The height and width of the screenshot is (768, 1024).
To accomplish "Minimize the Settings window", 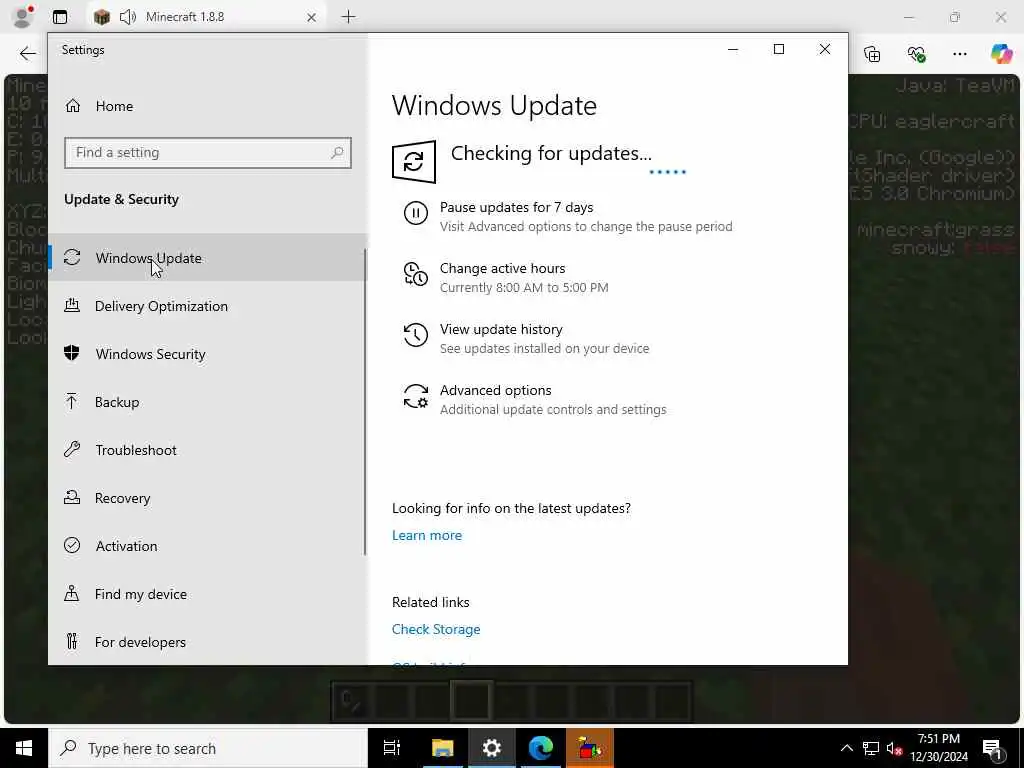I will click(x=733, y=49).
